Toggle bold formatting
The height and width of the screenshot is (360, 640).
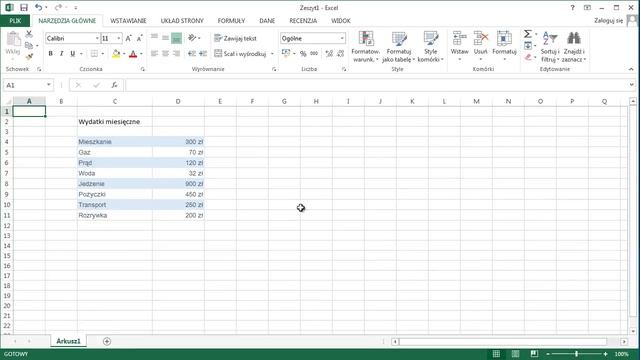click(x=51, y=53)
